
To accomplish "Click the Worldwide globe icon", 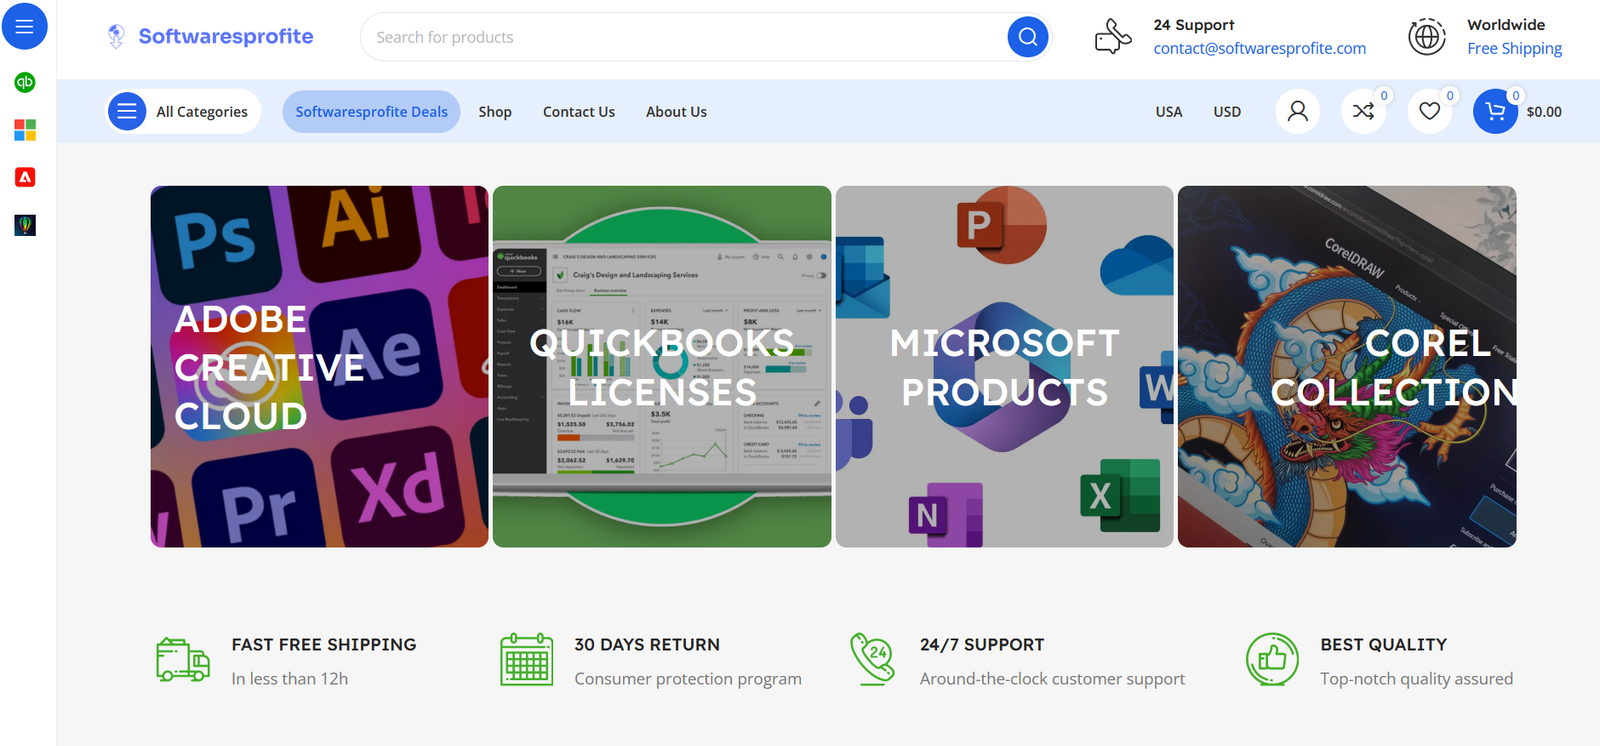I will tap(1427, 37).
